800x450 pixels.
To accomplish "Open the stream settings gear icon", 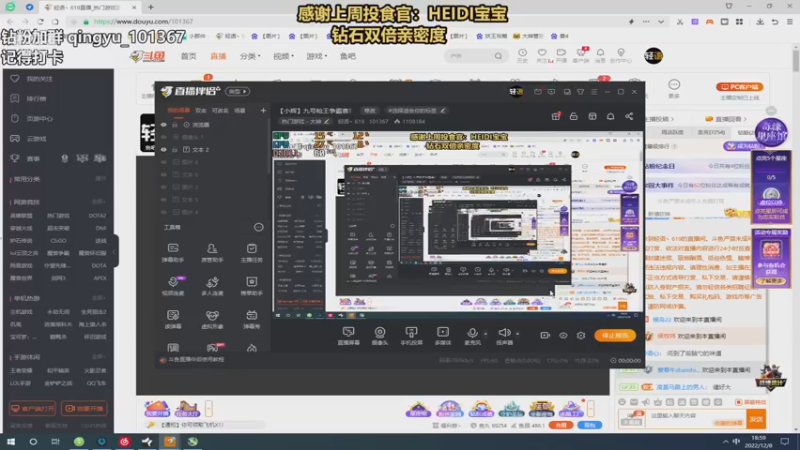I will [x=581, y=335].
